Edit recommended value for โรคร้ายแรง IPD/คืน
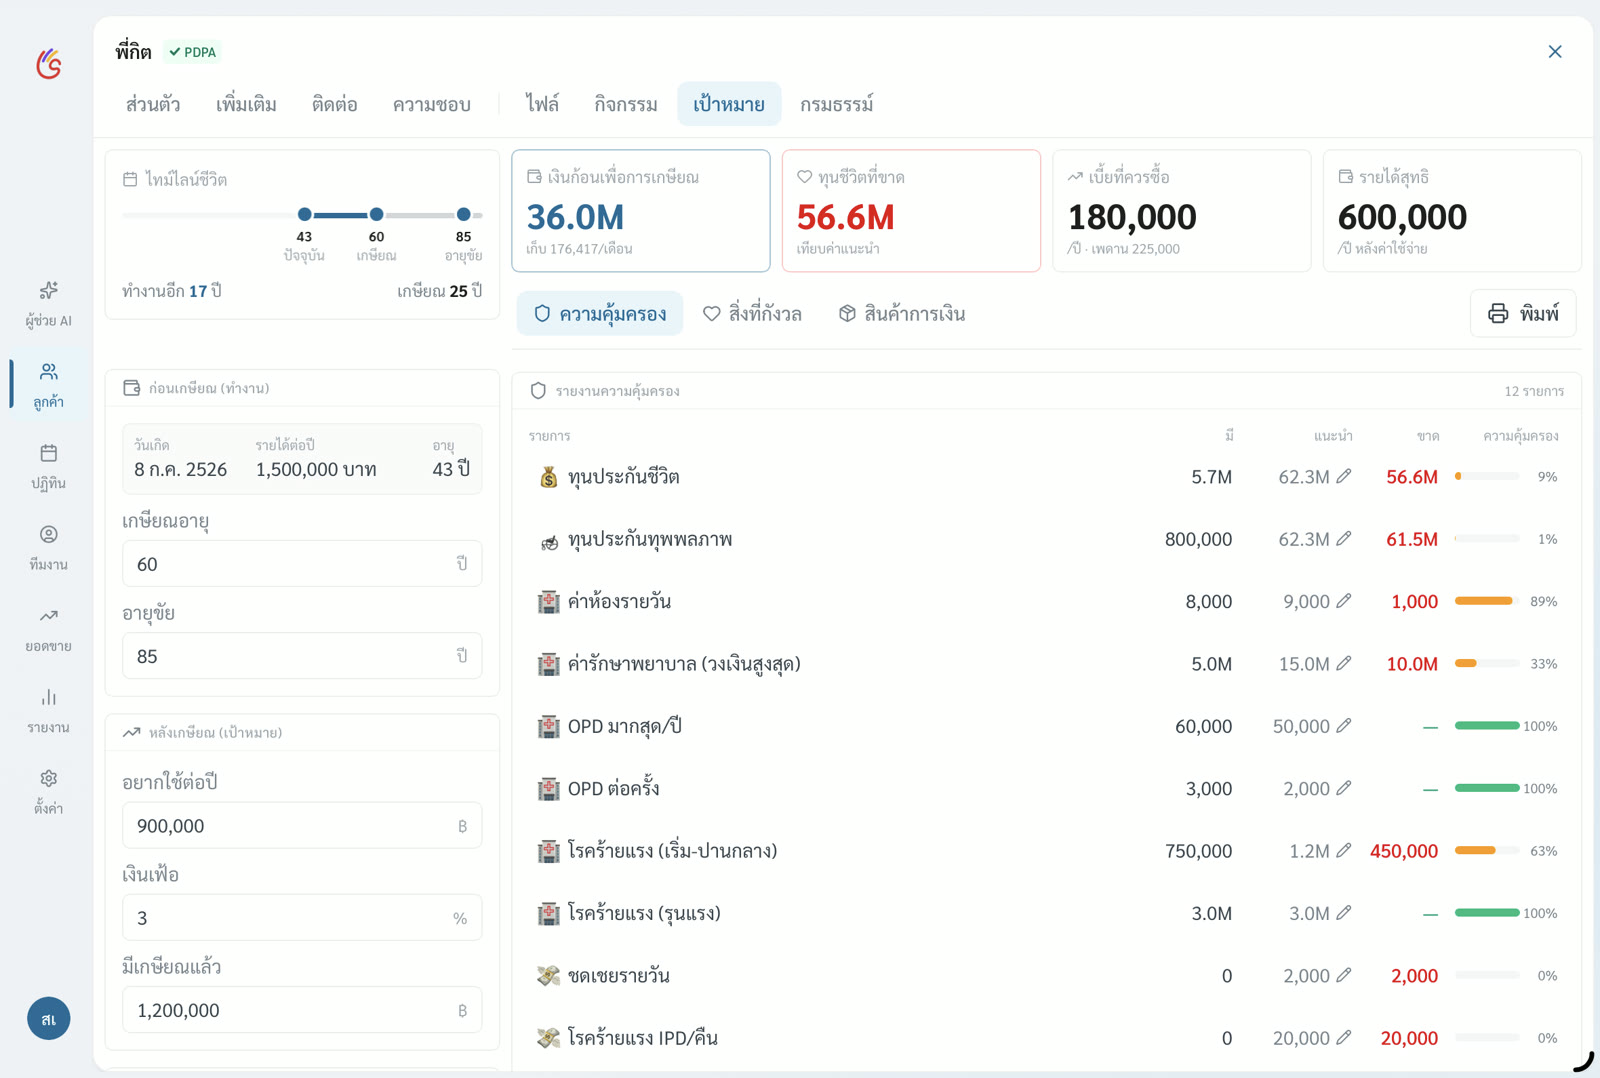 [1344, 1037]
